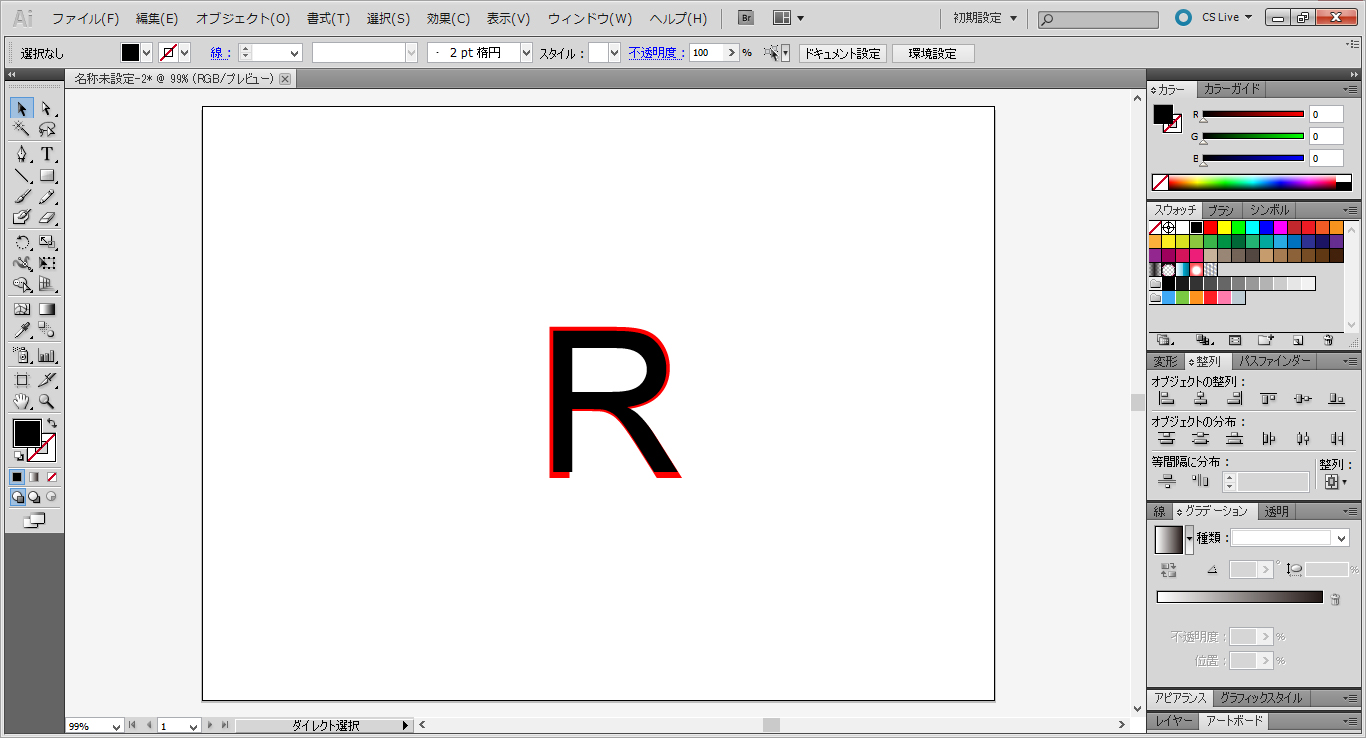Select the Type tool
1366x738 pixels.
[46, 154]
